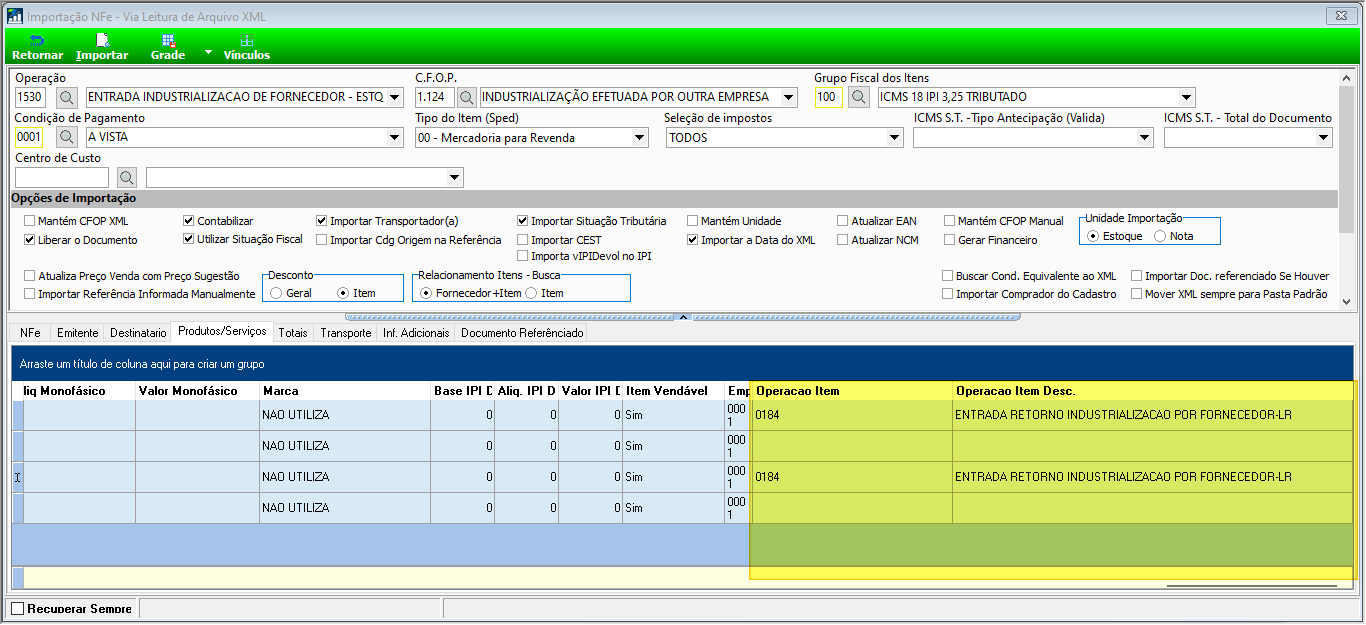Click the Vínculos toolbar icon
This screenshot has width=1366, height=625.
coord(247,47)
